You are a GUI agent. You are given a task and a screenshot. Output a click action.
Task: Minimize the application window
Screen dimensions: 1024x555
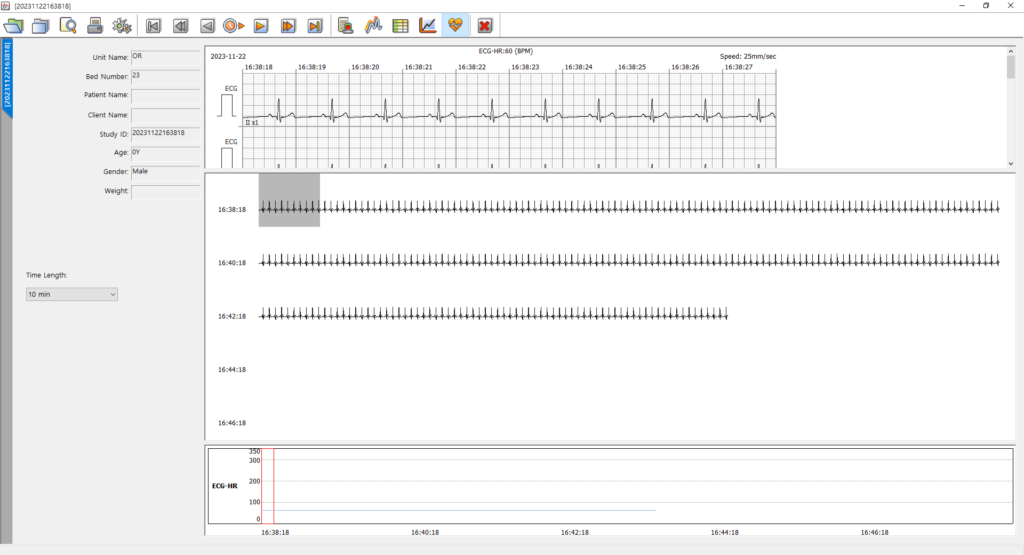pyautogui.click(x=962, y=5)
